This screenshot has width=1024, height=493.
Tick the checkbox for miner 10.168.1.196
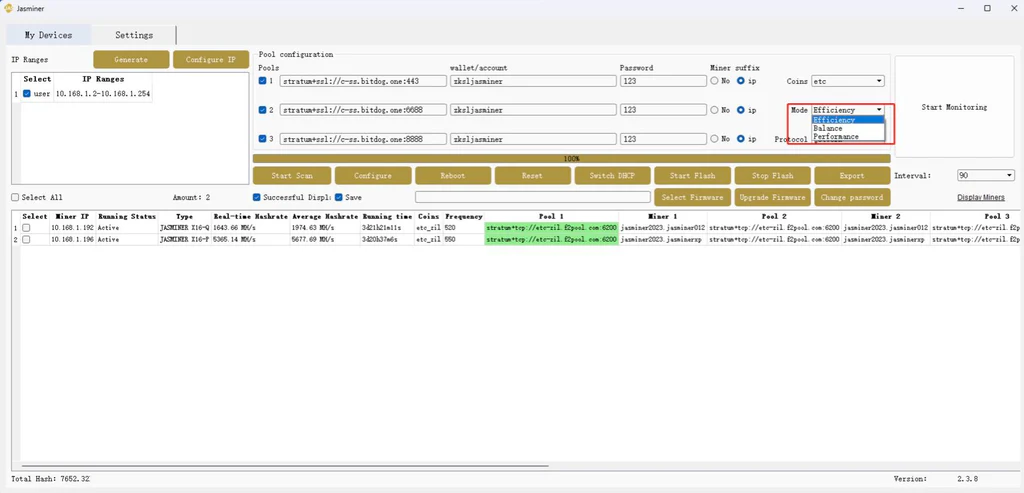(x=26, y=240)
